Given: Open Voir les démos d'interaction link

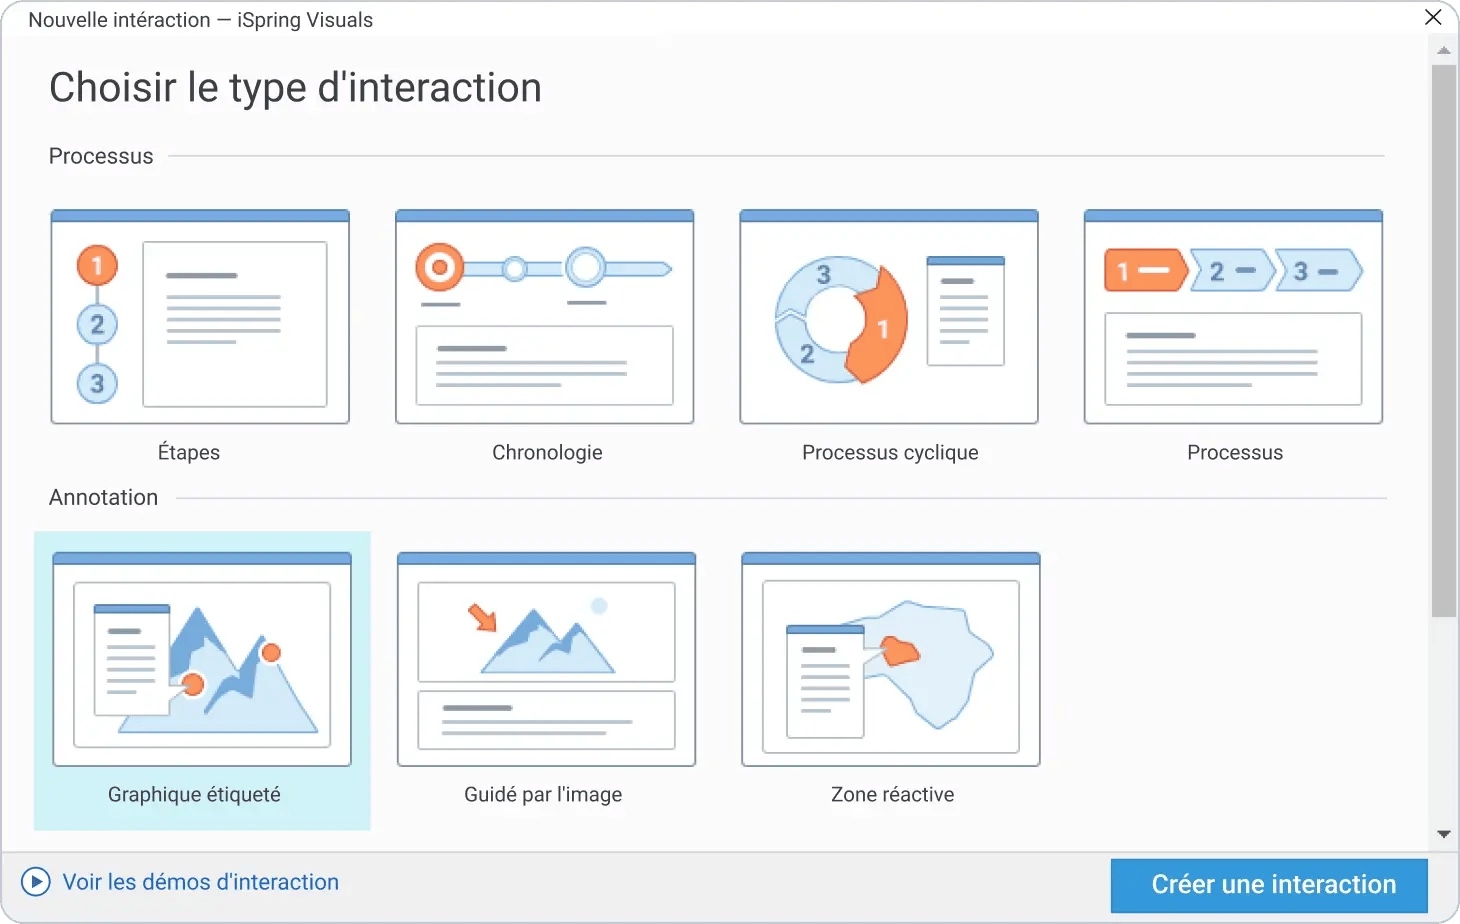Looking at the screenshot, I should pyautogui.click(x=201, y=882).
